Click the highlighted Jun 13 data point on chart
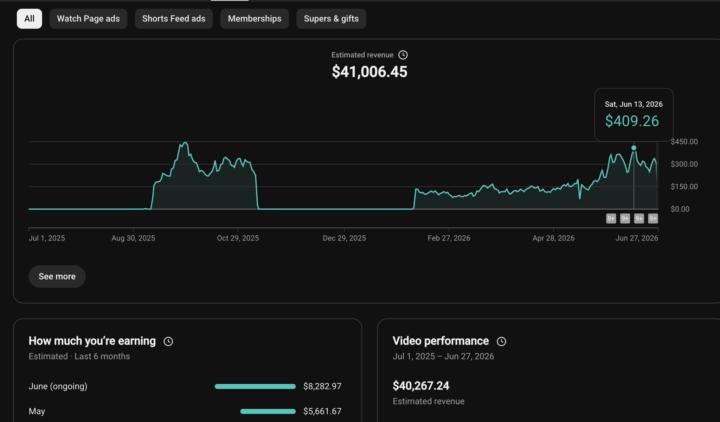This screenshot has height=422, width=720. coord(634,148)
